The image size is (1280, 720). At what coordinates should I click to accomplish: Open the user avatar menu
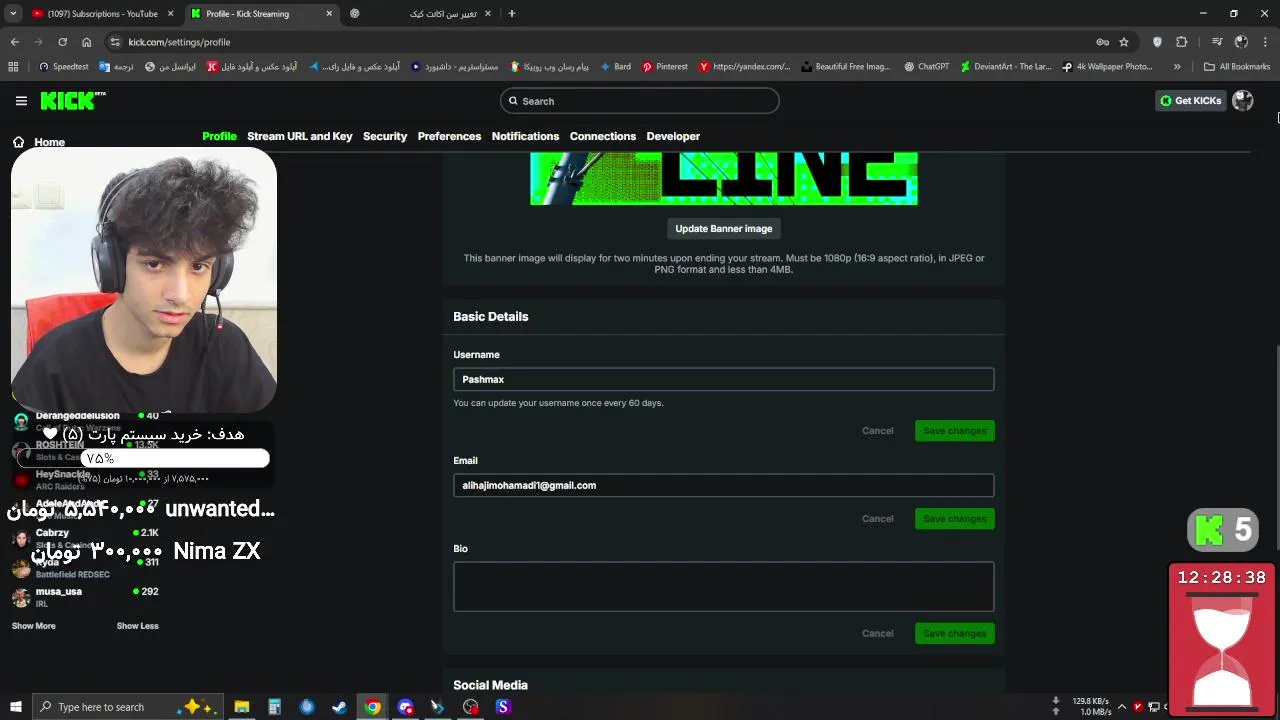(1243, 100)
